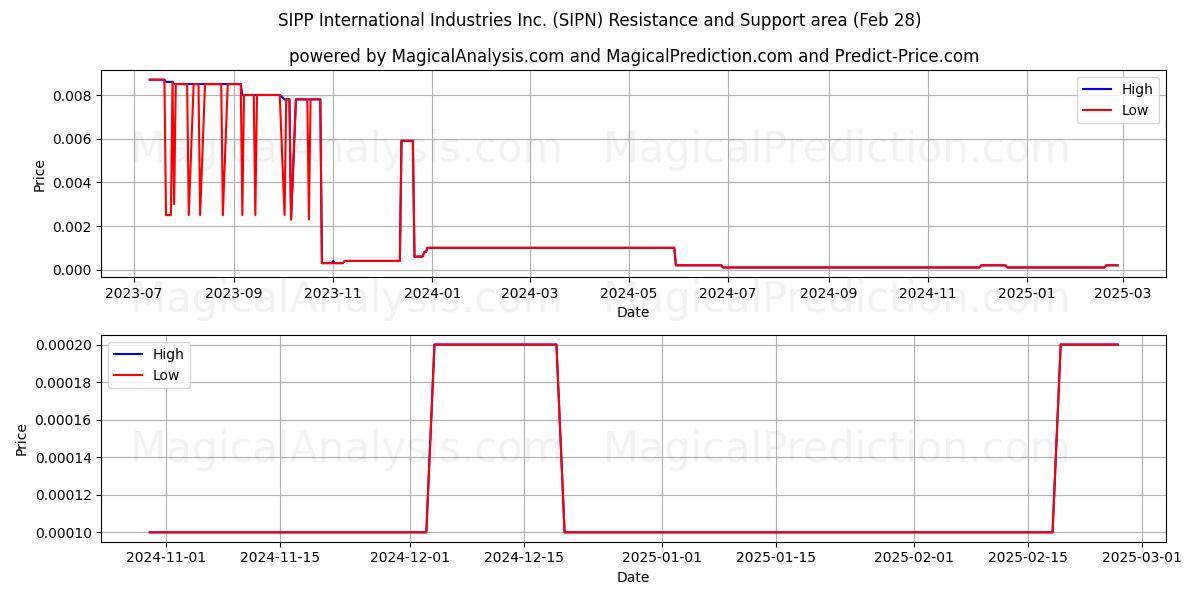Click the '0.002' price tick label

click(74, 227)
